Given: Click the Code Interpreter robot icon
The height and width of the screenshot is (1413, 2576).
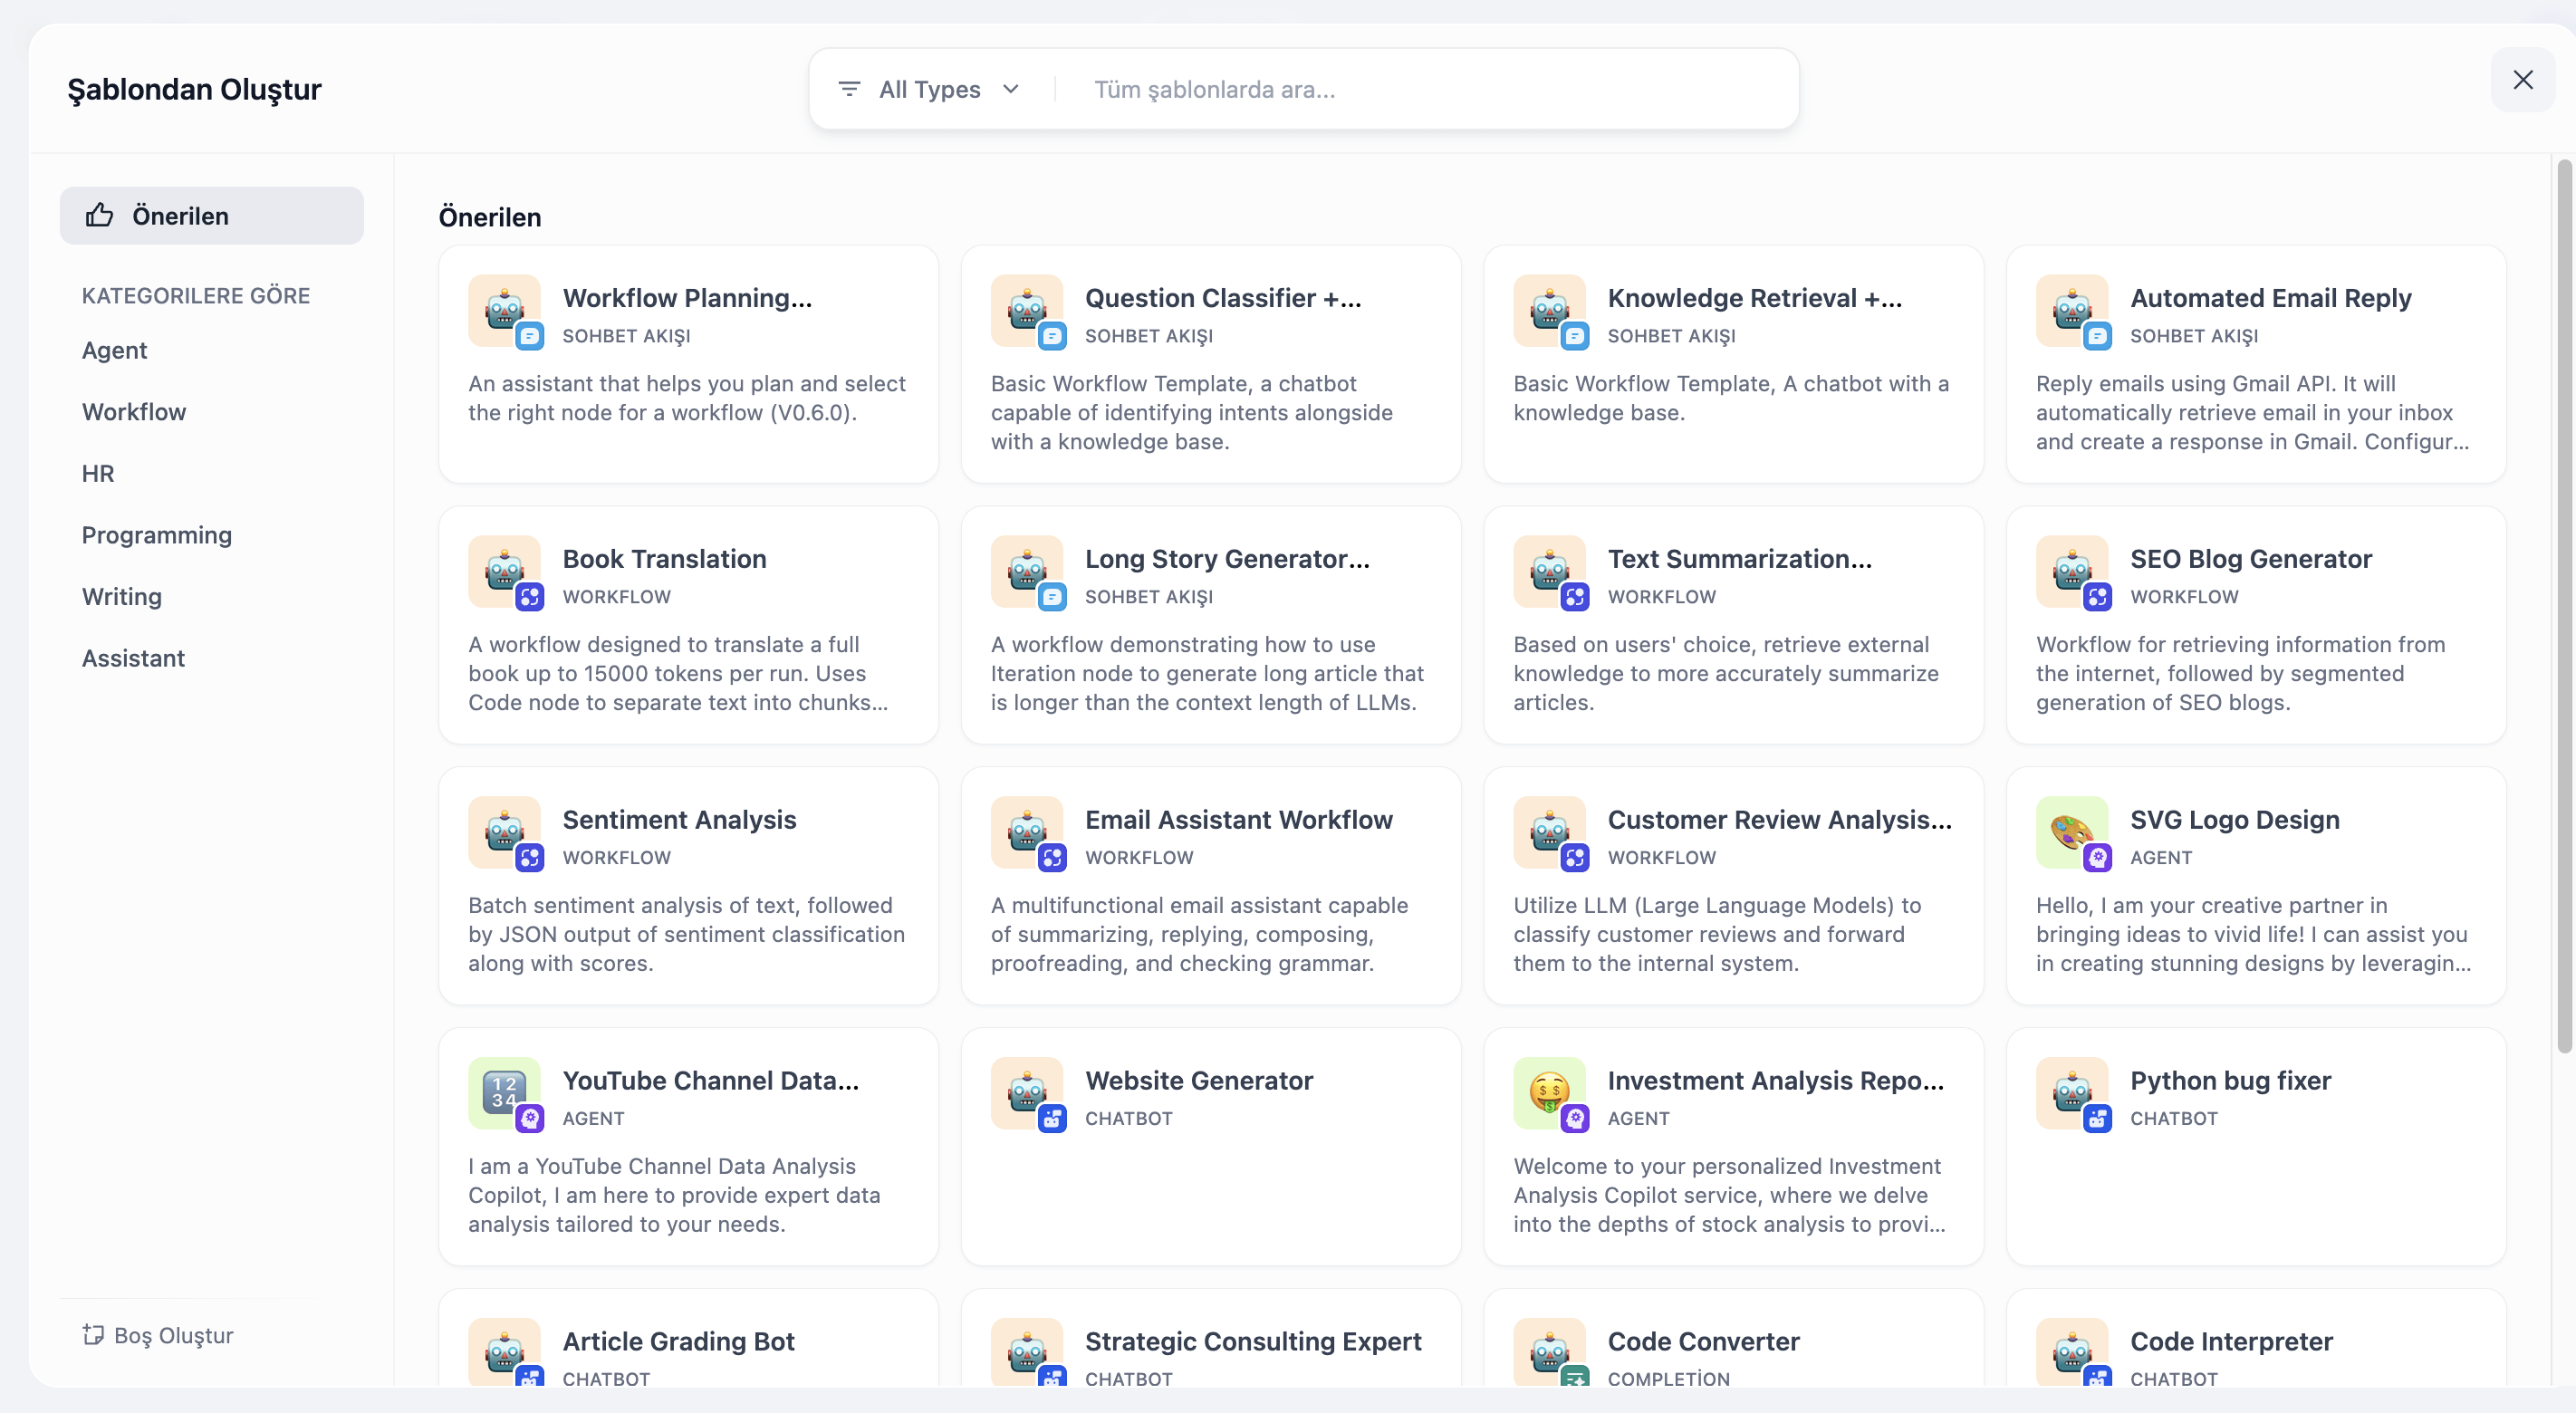Looking at the screenshot, I should click(2072, 1353).
